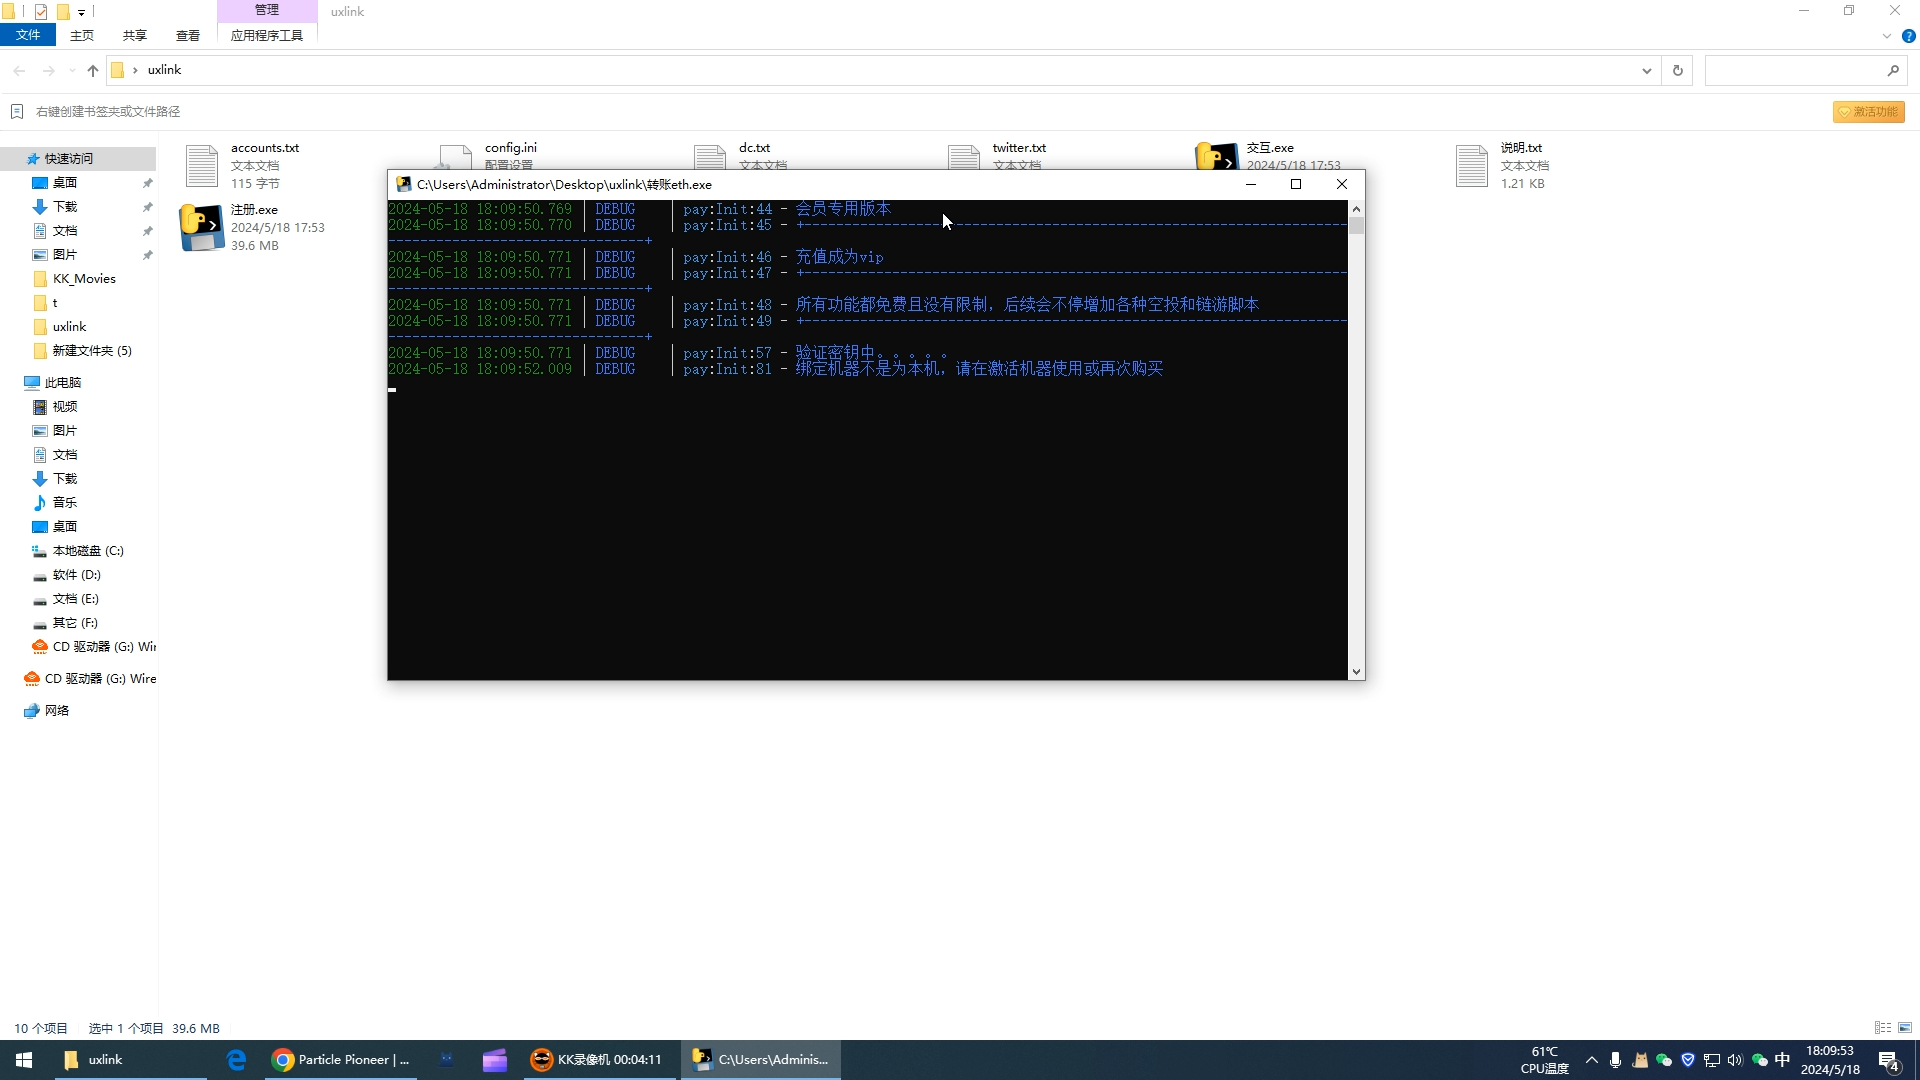Open 软件 (D:) drive
This screenshot has width=1920, height=1080.
coord(78,574)
